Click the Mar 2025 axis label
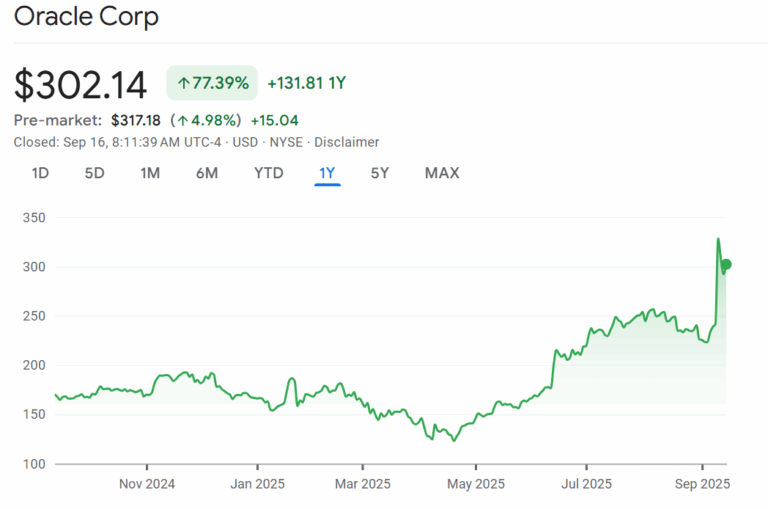The image size is (768, 509). (363, 484)
